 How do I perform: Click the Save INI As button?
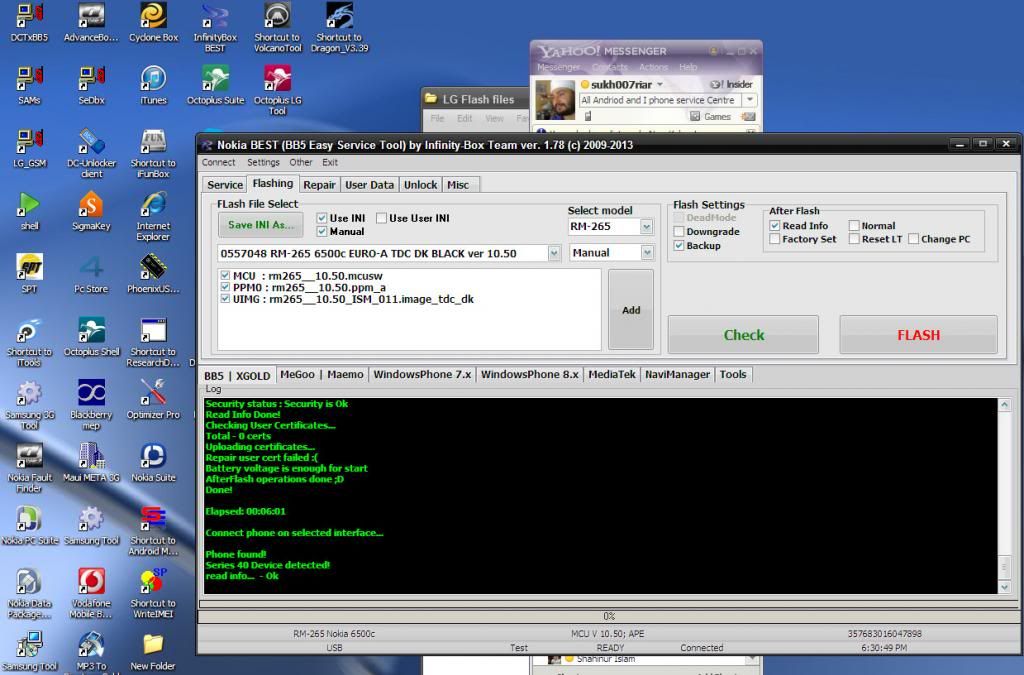(261, 225)
